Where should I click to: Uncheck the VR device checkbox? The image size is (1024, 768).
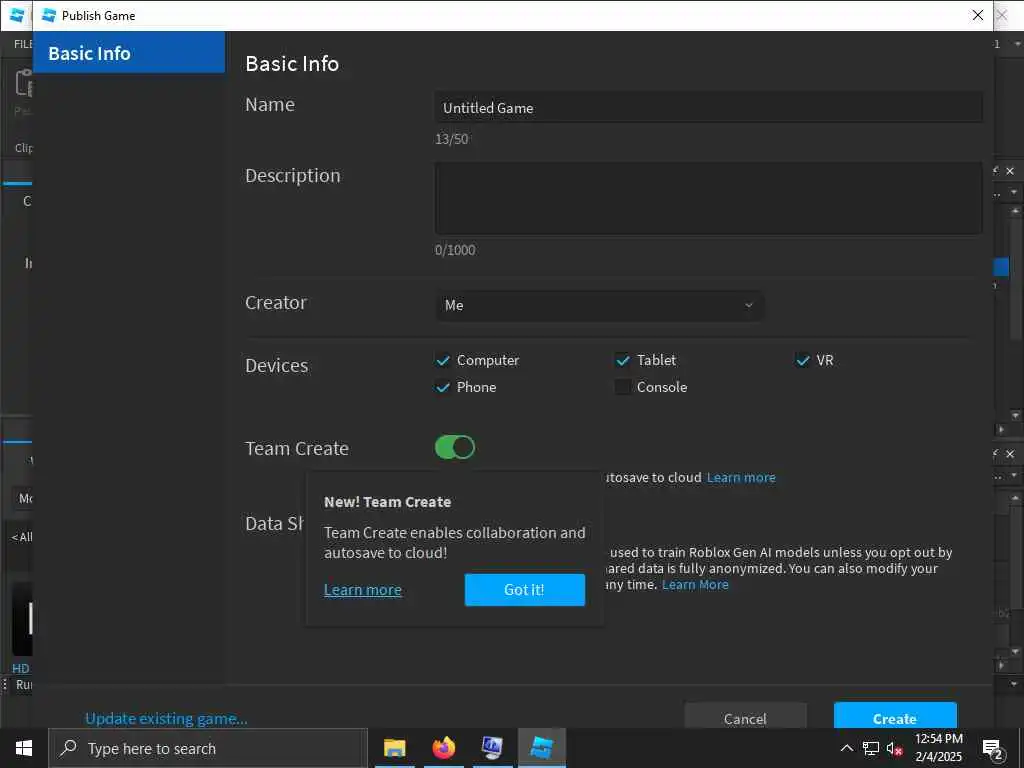point(803,360)
